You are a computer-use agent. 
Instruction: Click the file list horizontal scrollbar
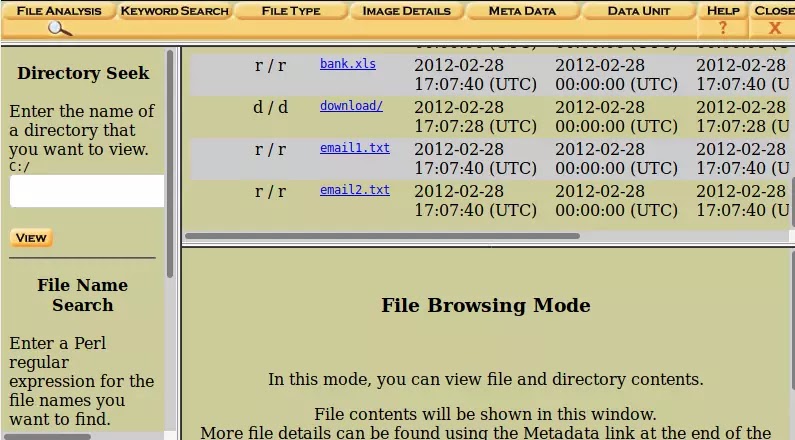click(382, 236)
